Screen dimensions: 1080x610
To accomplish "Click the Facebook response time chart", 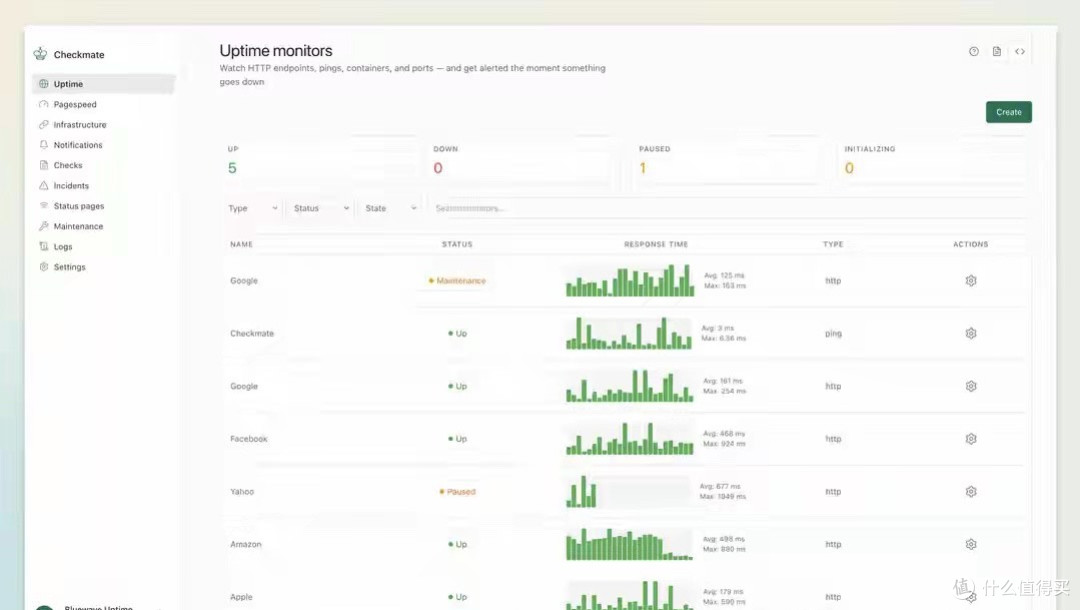I will [x=630, y=439].
